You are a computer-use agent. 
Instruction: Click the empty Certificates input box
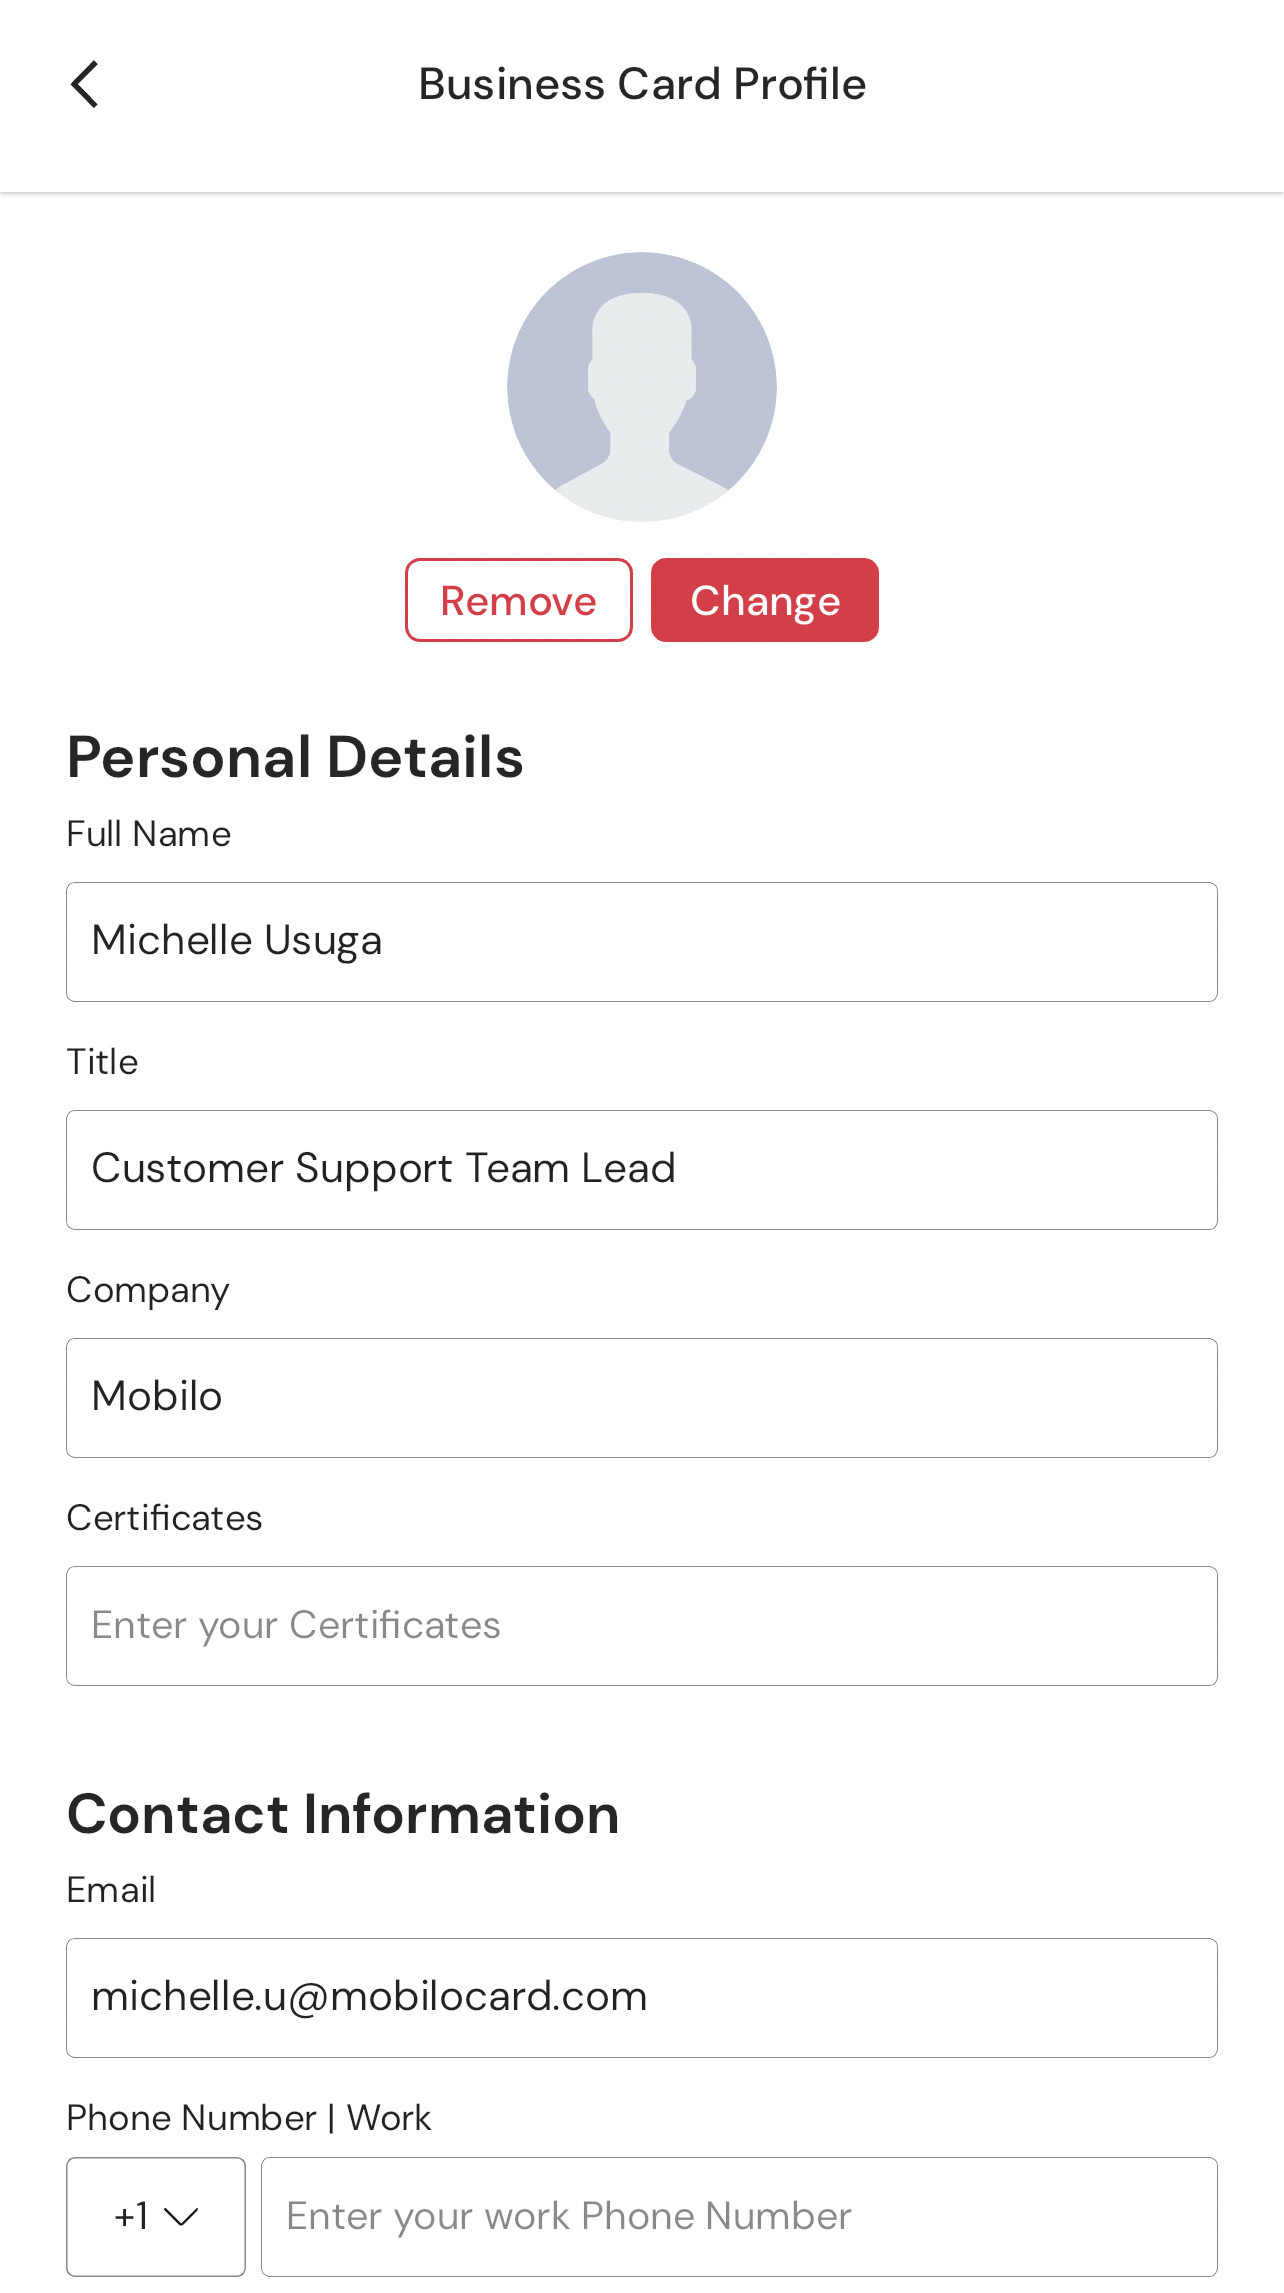[641, 1625]
